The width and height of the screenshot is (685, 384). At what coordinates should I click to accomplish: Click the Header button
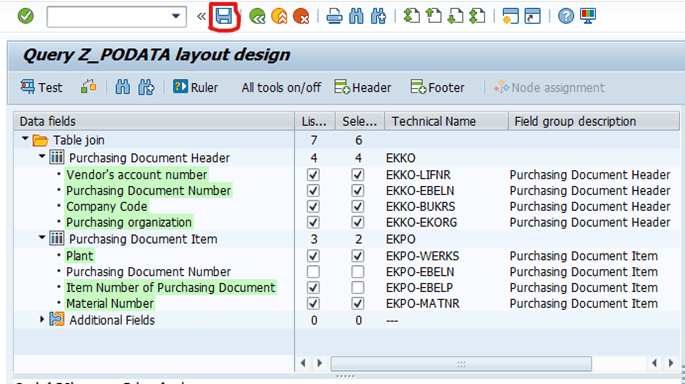[x=363, y=87]
